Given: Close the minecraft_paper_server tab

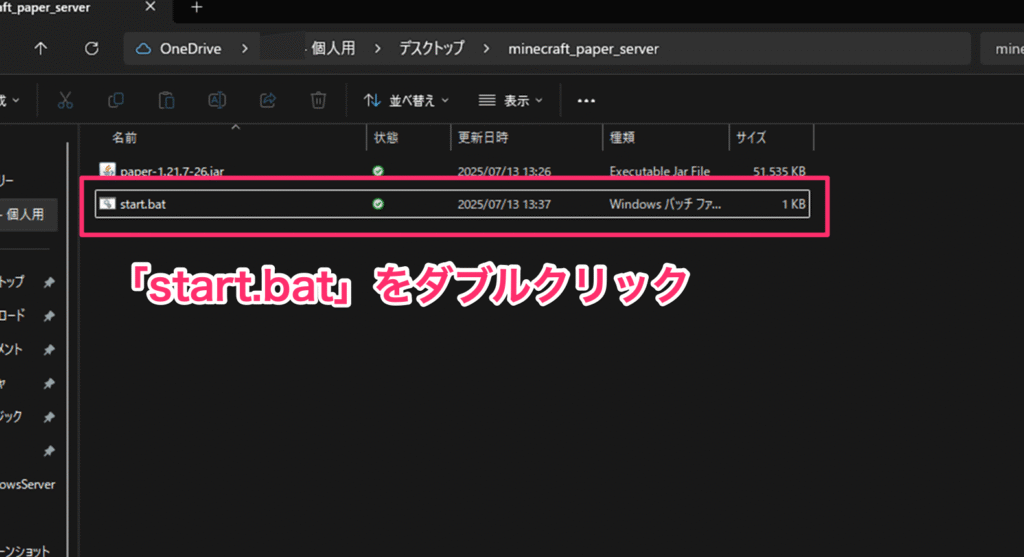Looking at the screenshot, I should pos(150,7).
